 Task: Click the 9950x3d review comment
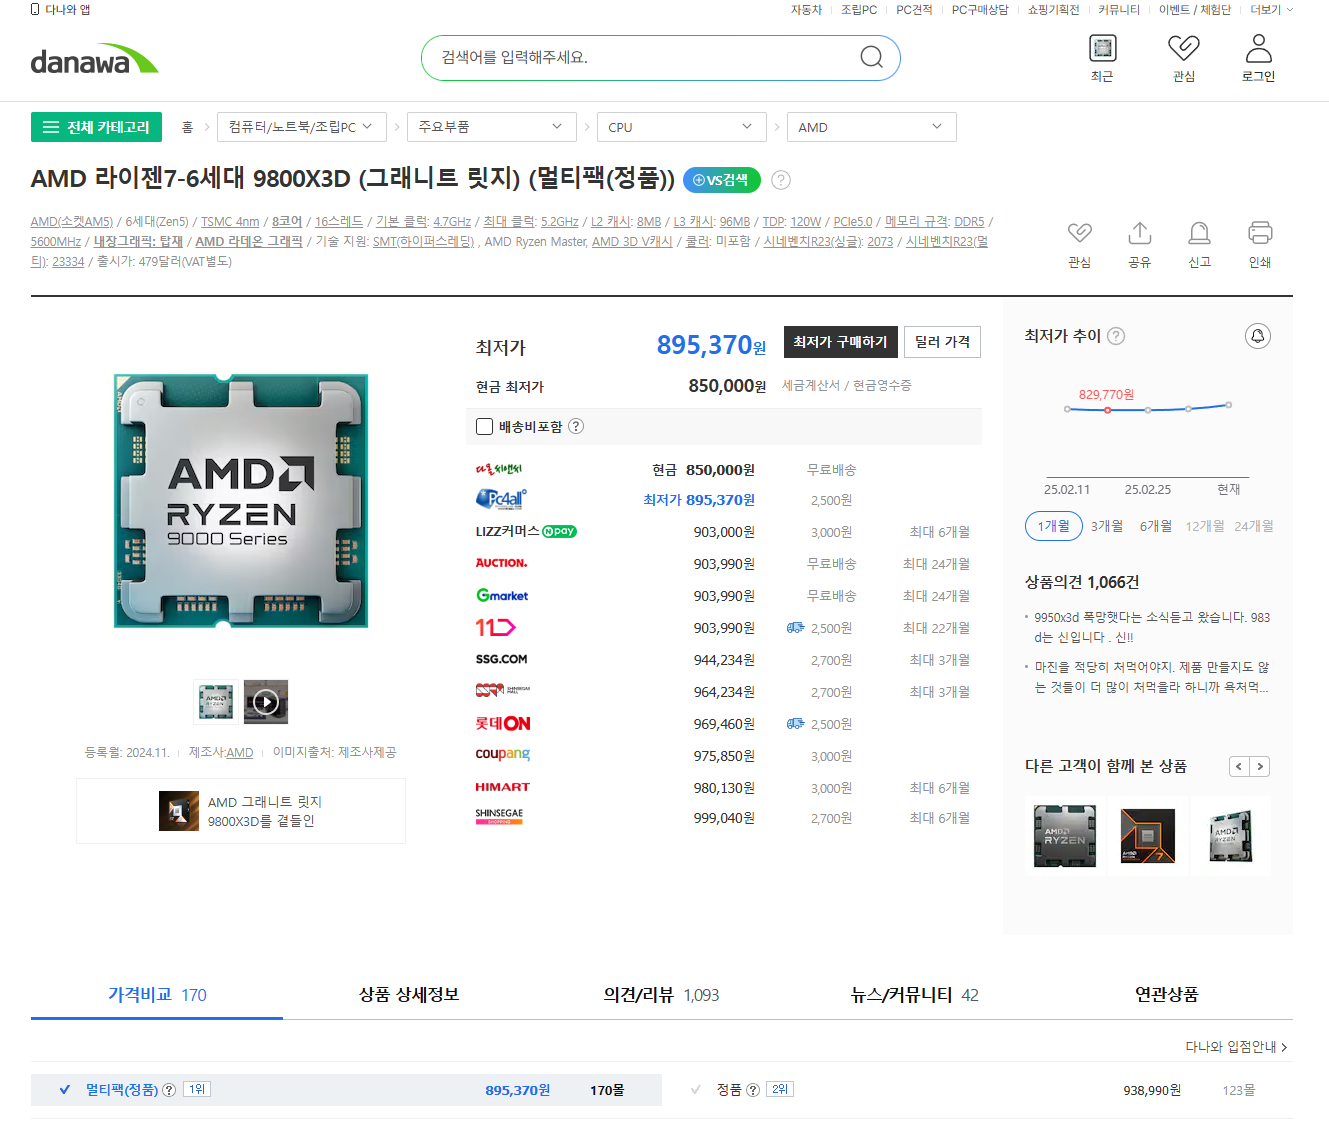point(1152,627)
